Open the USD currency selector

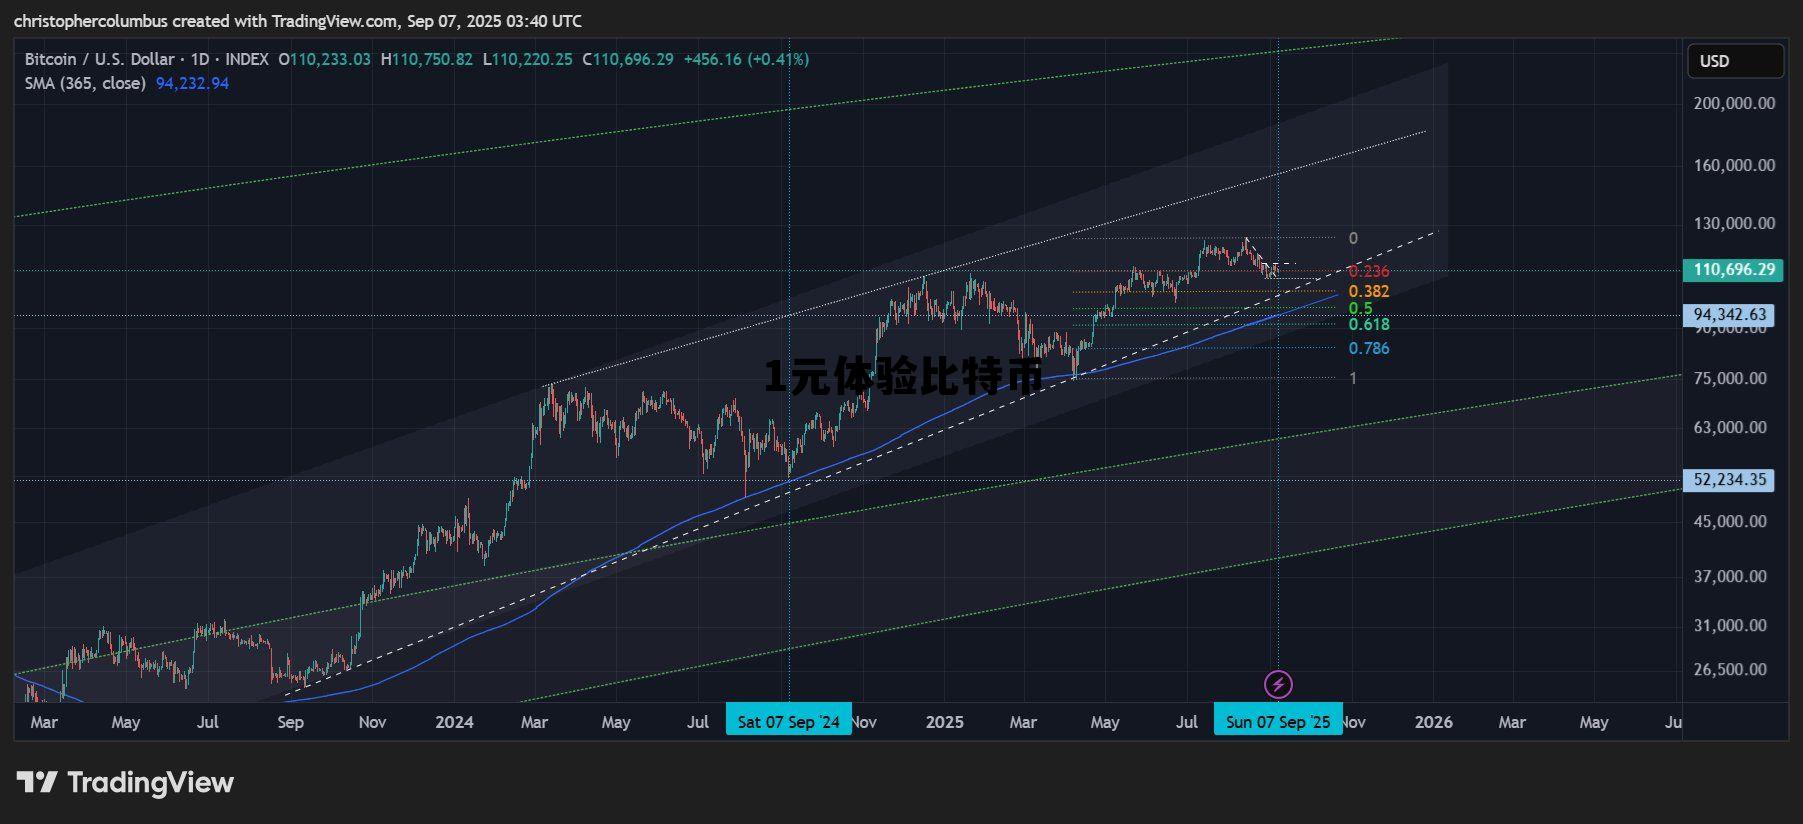(x=1734, y=61)
